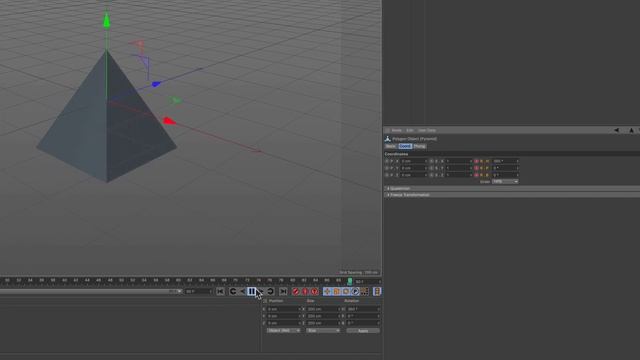Click the green axis-plane handle
The width and height of the screenshot is (640, 360).
coord(175,100)
